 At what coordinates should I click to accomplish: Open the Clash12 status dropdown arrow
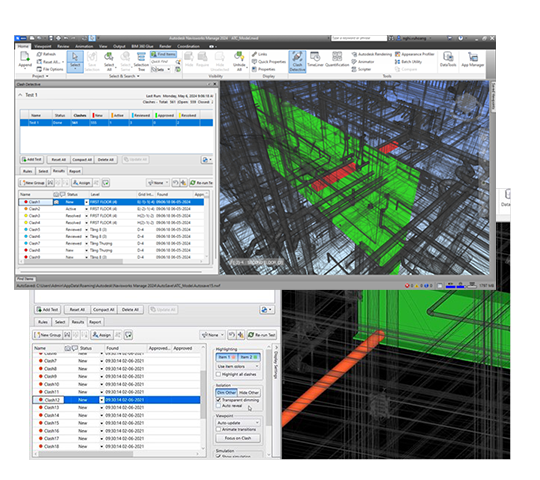click(102, 400)
